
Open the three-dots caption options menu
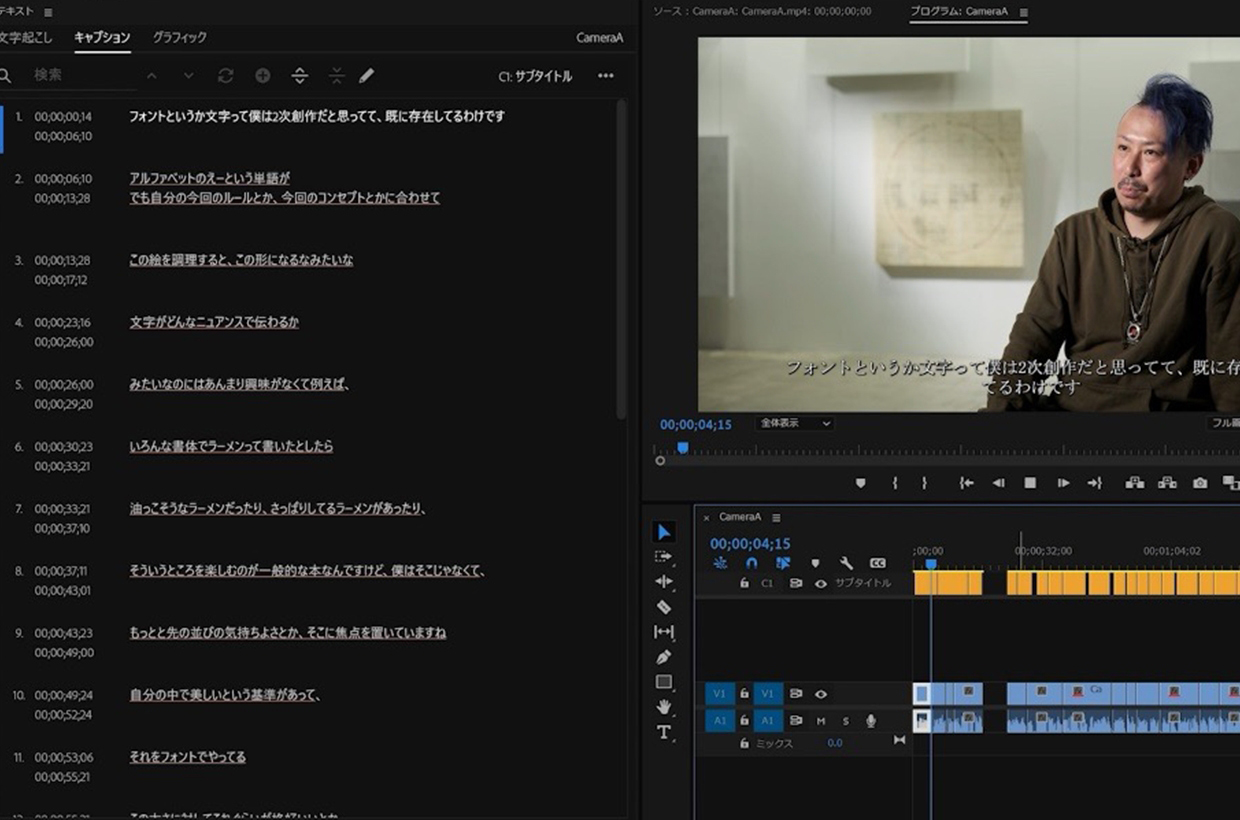point(606,76)
